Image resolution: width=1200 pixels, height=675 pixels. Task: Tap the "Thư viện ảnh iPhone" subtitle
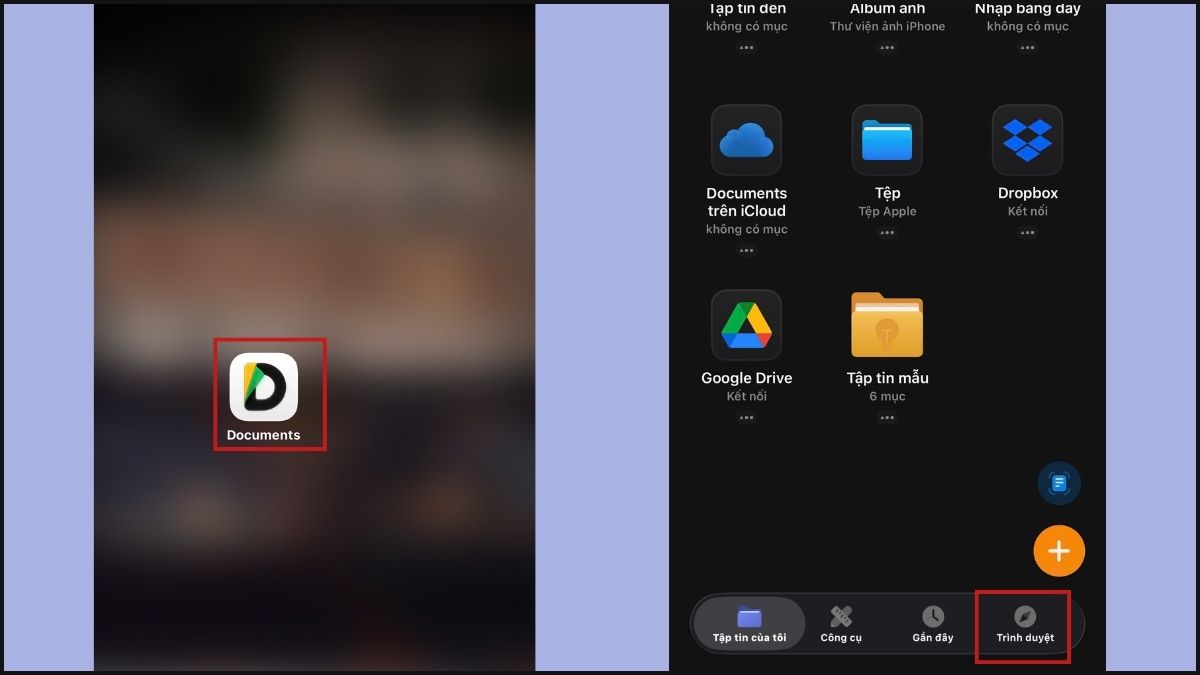click(x=887, y=27)
